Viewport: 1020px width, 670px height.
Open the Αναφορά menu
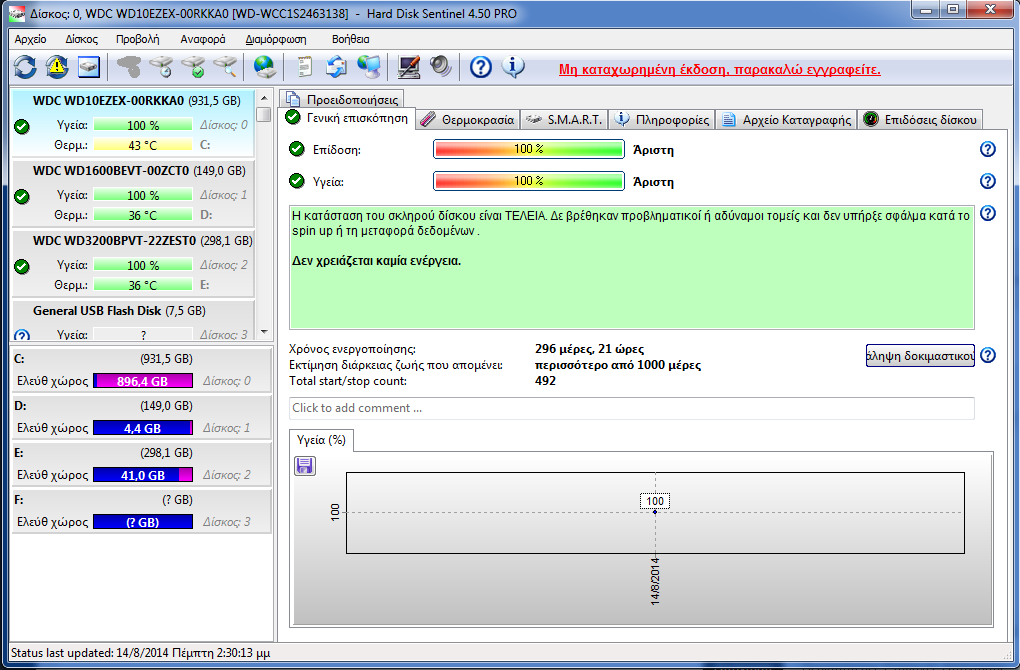[x=203, y=39]
